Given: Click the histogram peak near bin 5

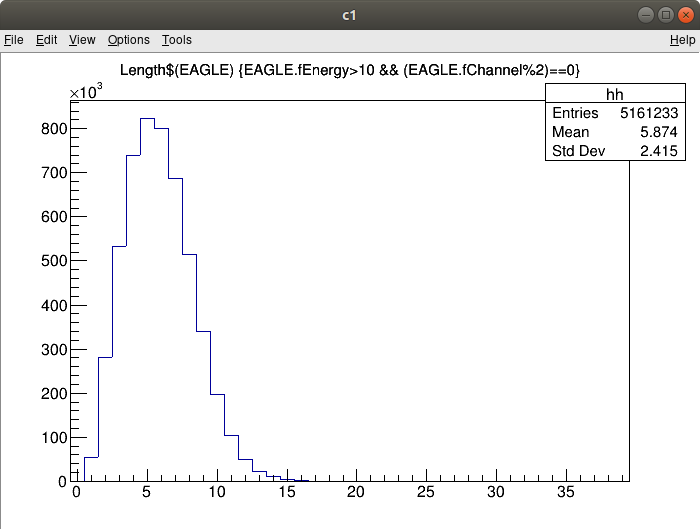Looking at the screenshot, I should [147, 119].
